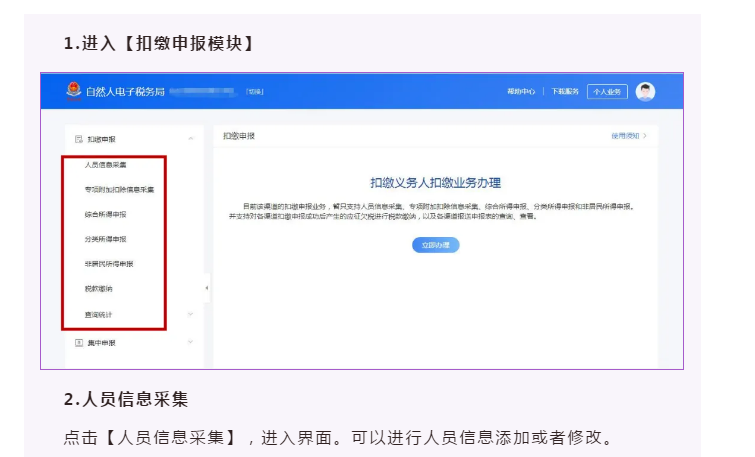Click the 扣缴义务人扣缴业务办理 heading

[435, 183]
